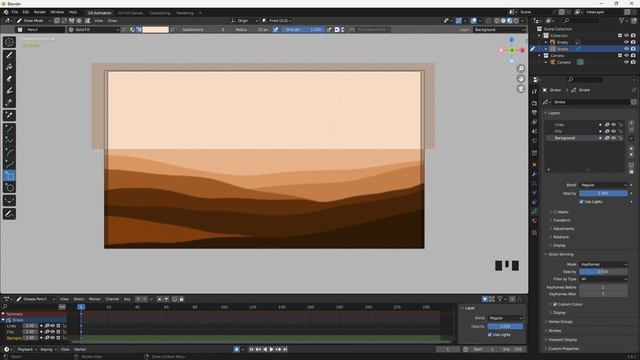Toggle Use Lights checkbox in timeline Layer panel

tap(490, 335)
